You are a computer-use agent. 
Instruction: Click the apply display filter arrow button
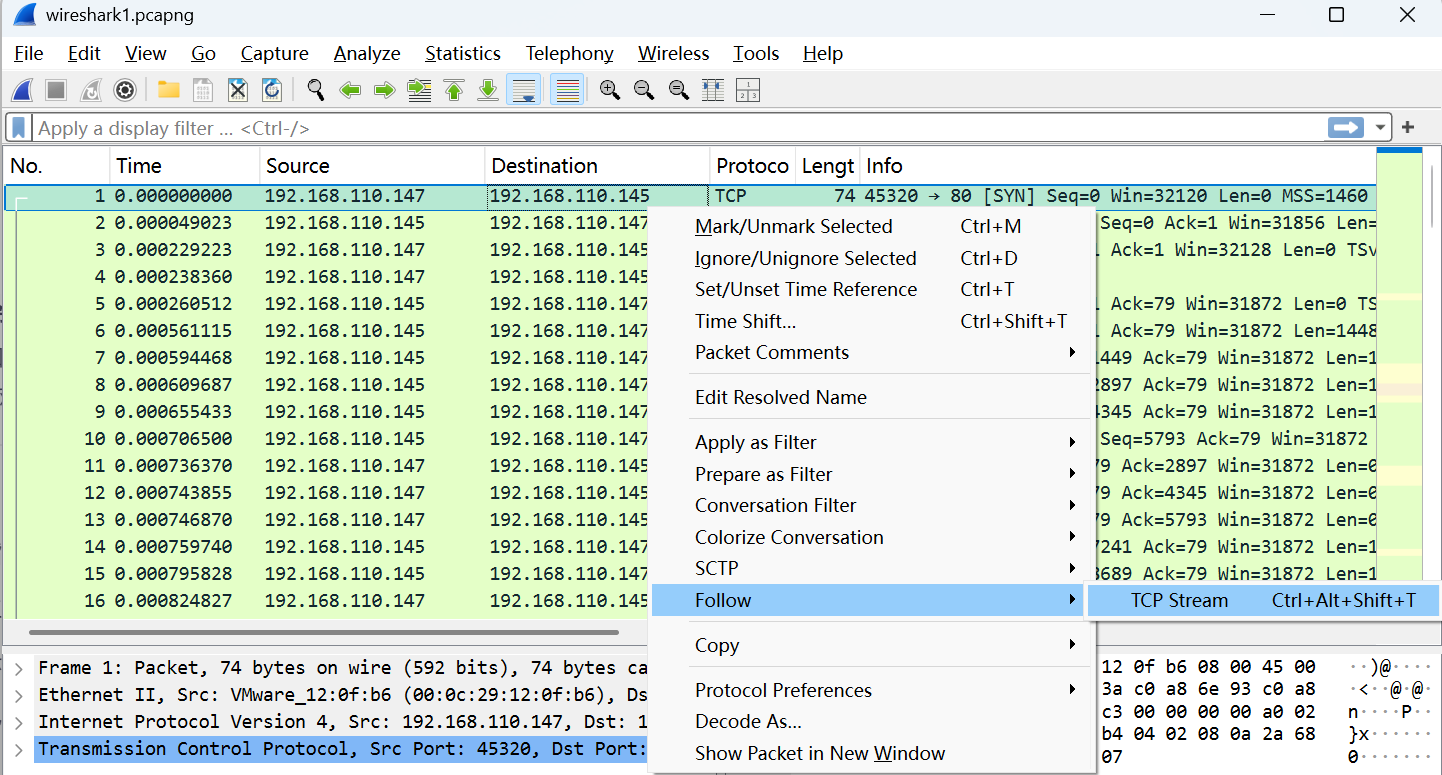click(1345, 128)
